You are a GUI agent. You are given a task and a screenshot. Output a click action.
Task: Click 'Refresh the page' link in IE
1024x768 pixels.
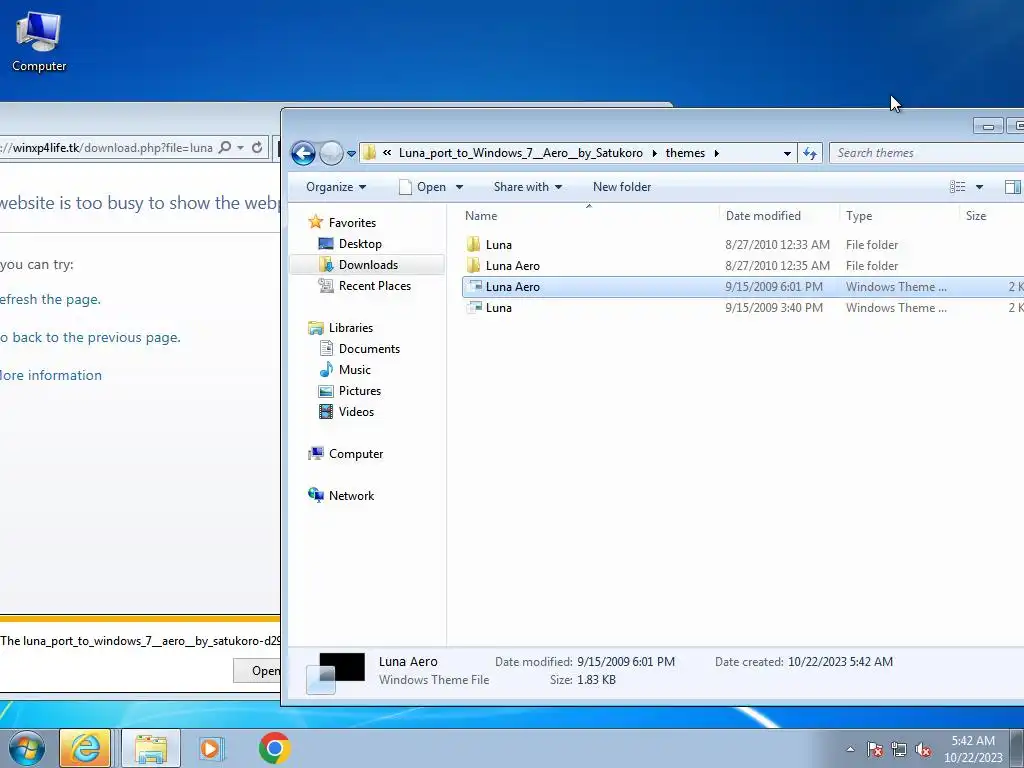tap(50, 300)
